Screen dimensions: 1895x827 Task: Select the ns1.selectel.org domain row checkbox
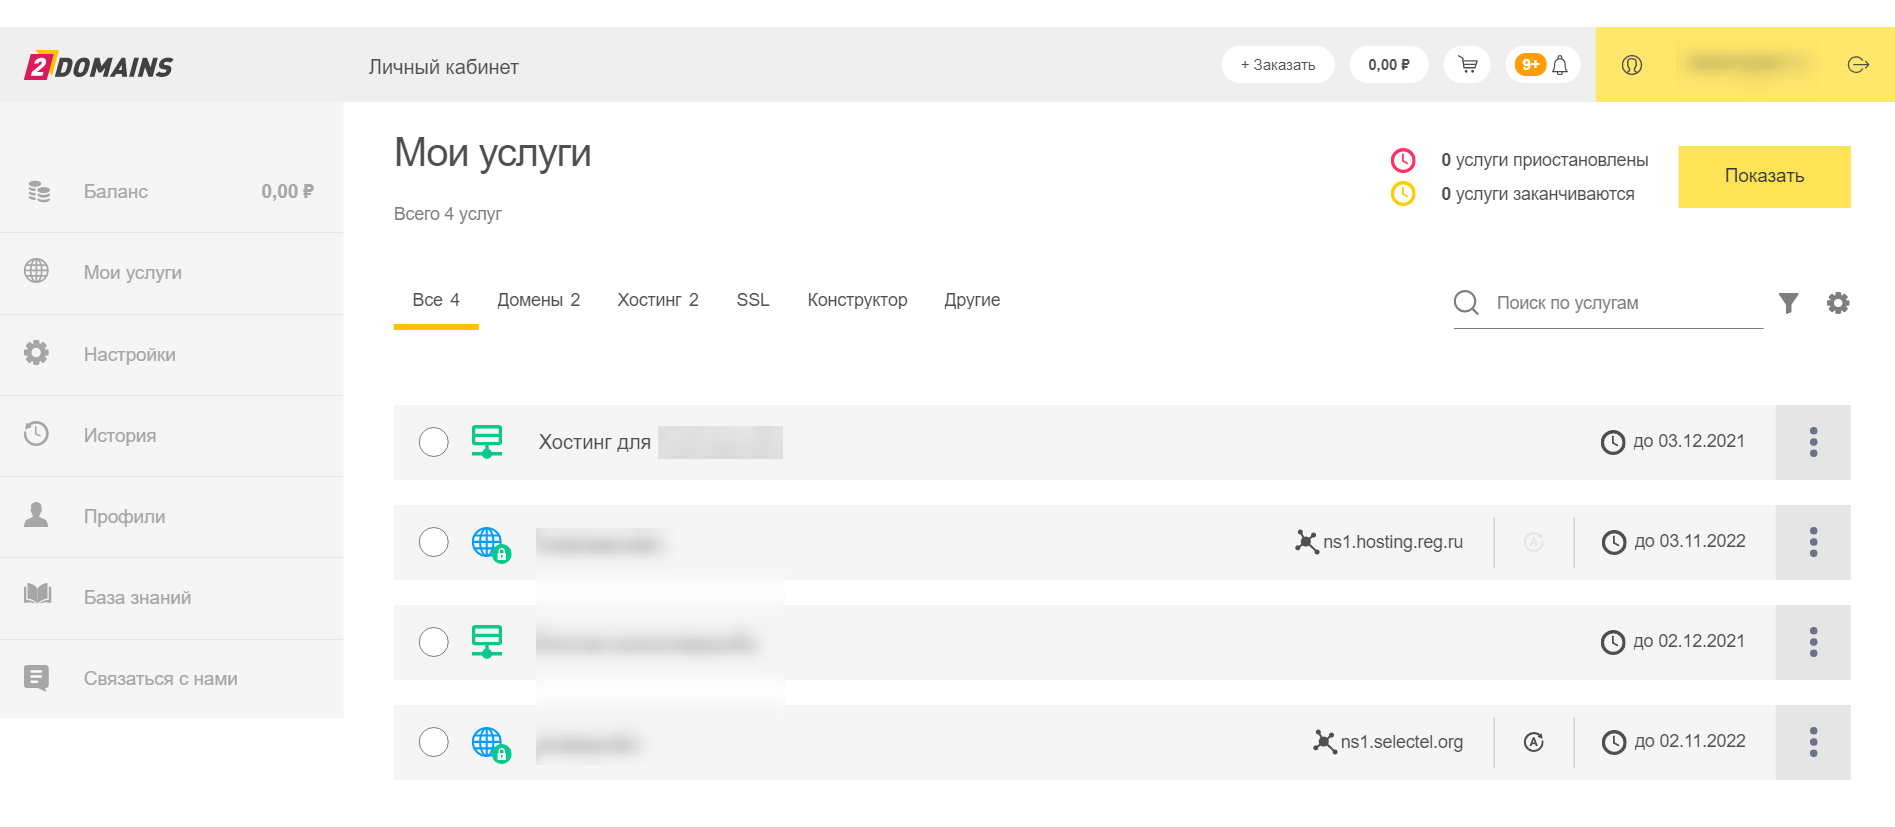433,742
